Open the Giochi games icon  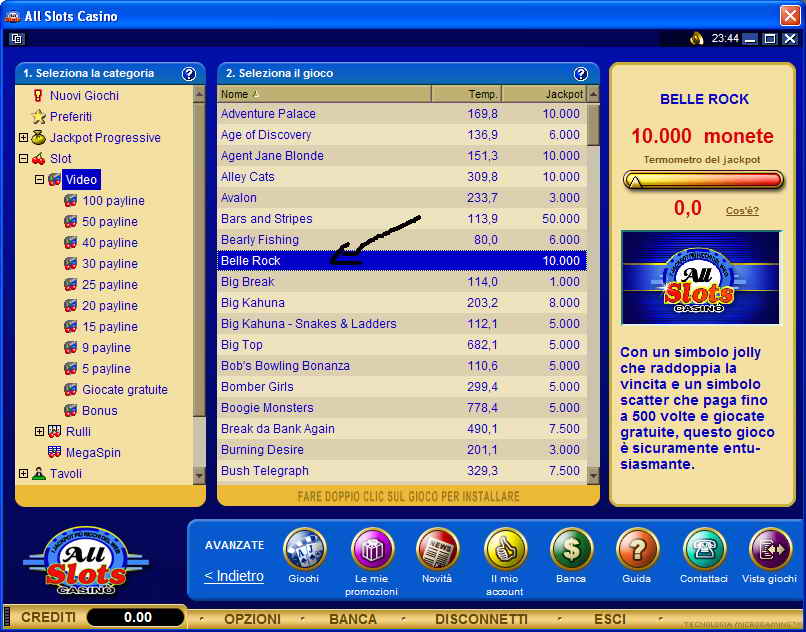click(x=304, y=550)
